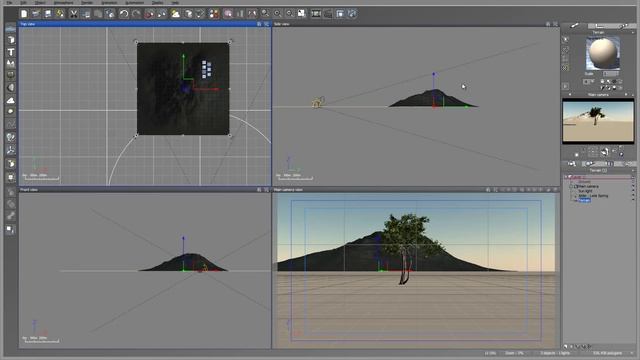Show previous camera using the left arrow

[x=570, y=95]
